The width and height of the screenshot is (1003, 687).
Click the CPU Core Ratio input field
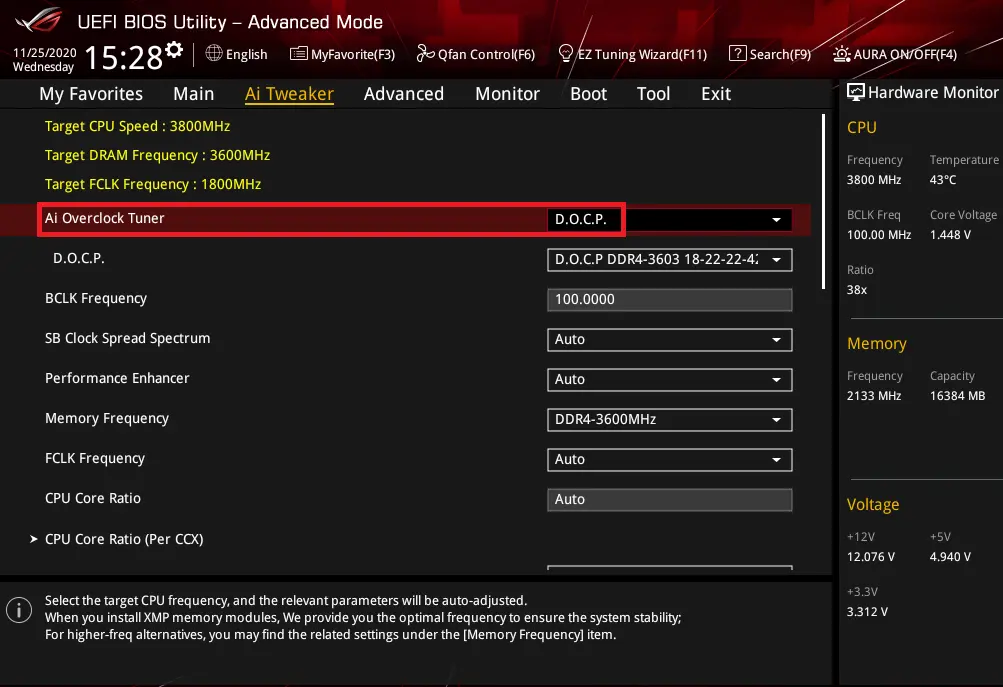tap(670, 500)
